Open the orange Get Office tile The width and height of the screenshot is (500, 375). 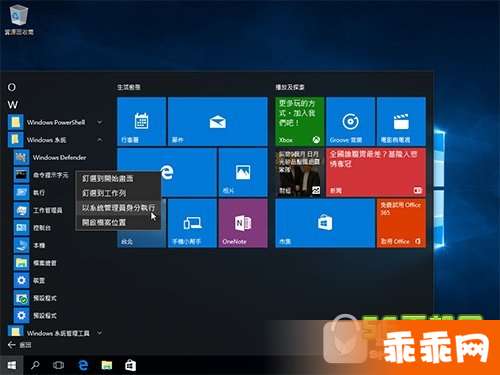[401, 223]
